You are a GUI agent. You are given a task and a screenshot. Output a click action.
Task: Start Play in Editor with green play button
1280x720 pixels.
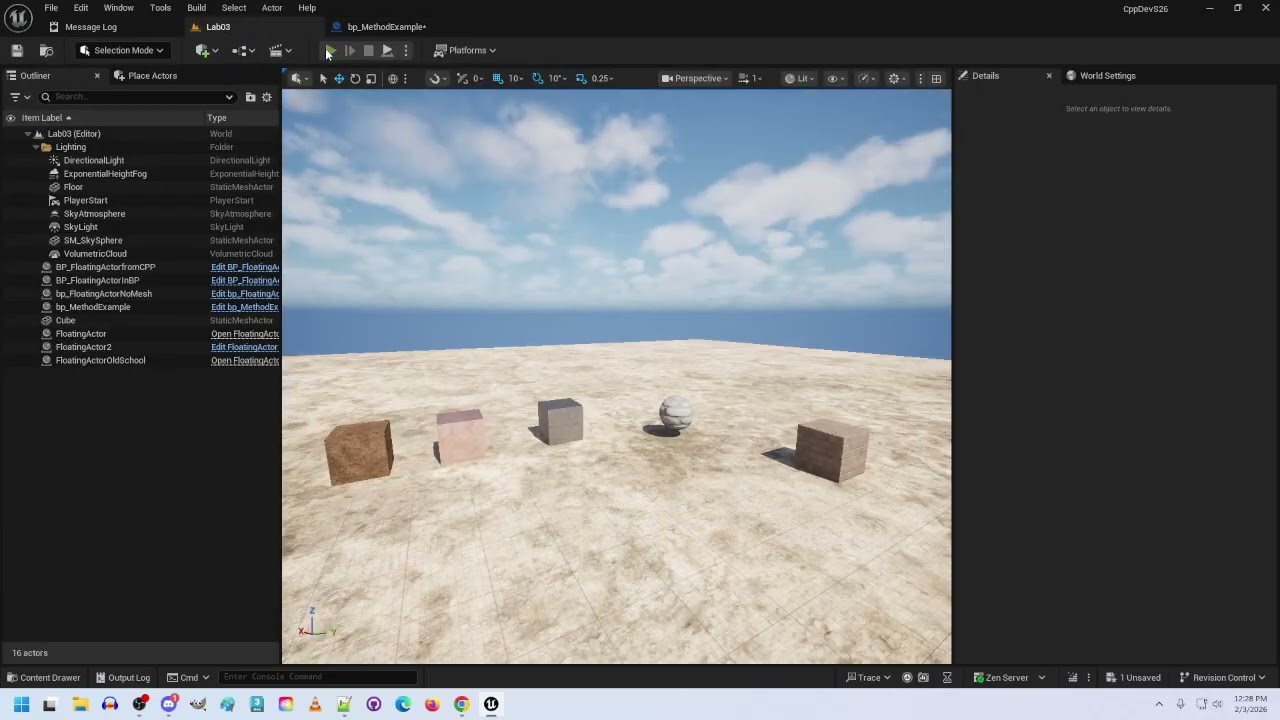point(330,50)
